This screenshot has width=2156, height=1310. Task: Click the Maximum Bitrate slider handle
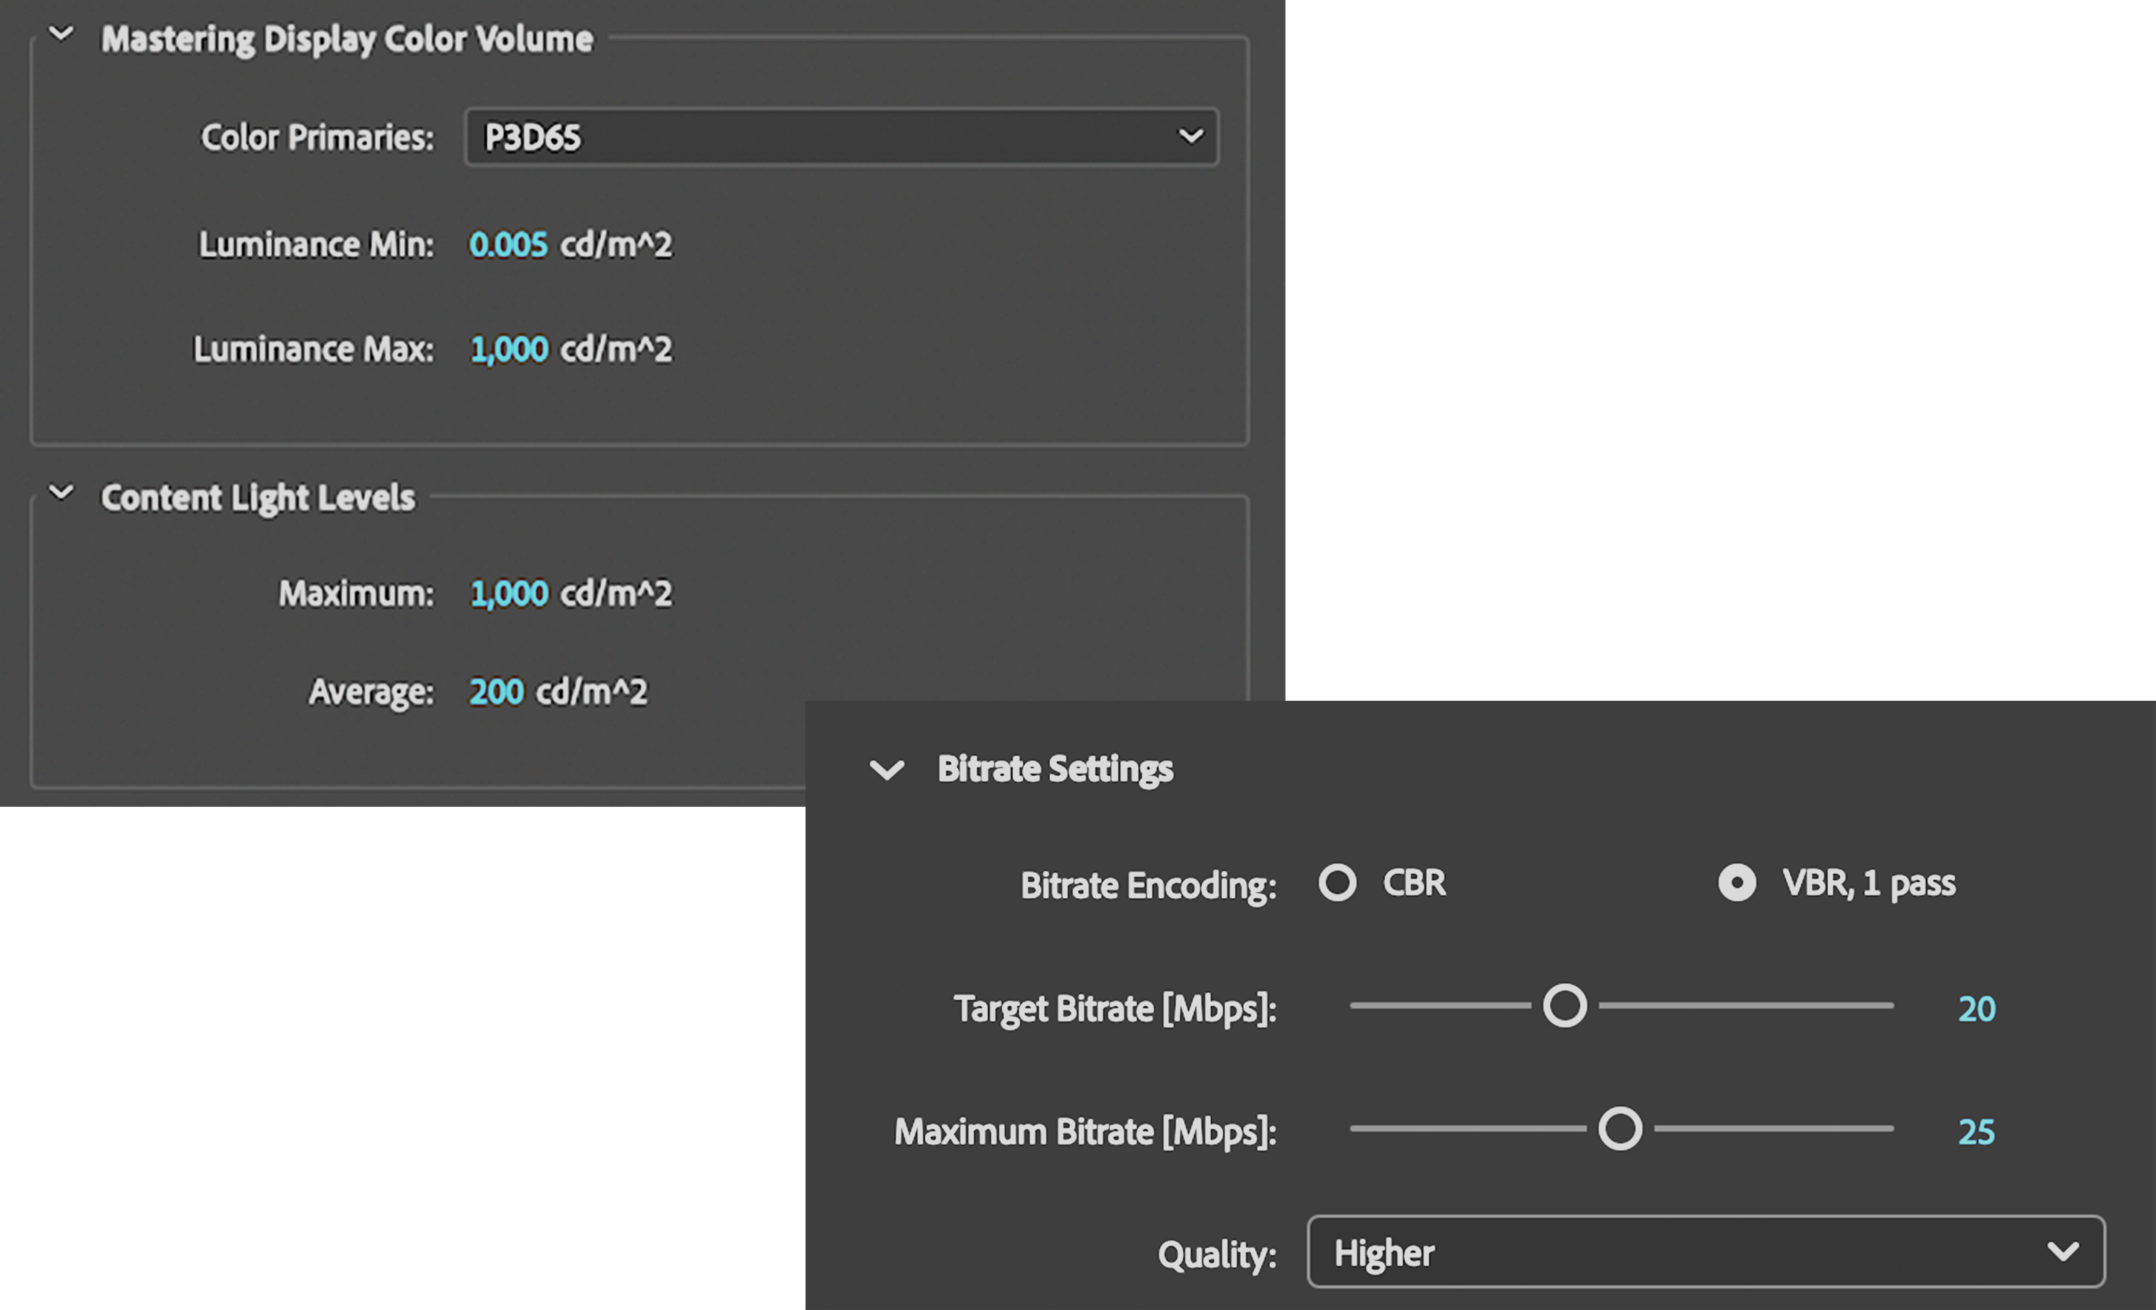pos(1620,1129)
